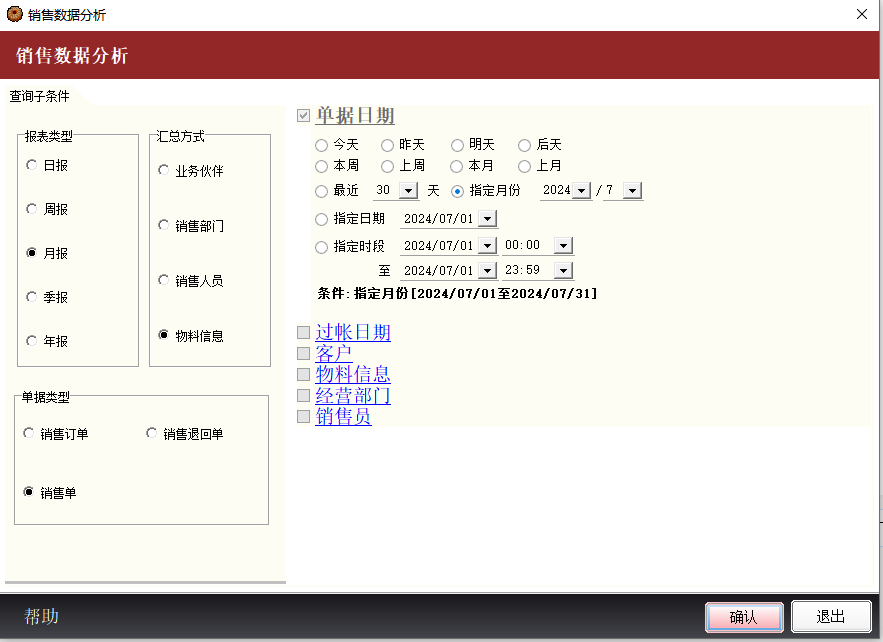This screenshot has height=642, width=883.
Task: Enable the 物料信息 filter checkbox
Action: point(304,374)
